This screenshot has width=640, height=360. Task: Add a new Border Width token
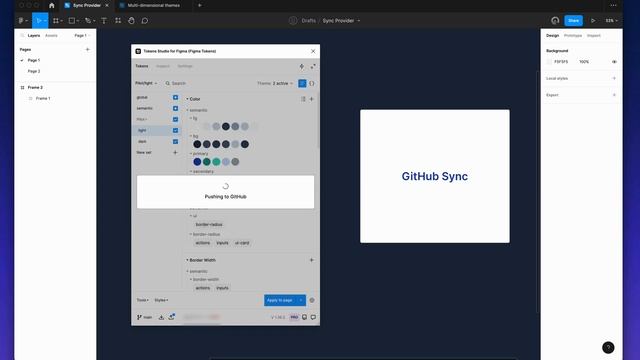[311, 260]
